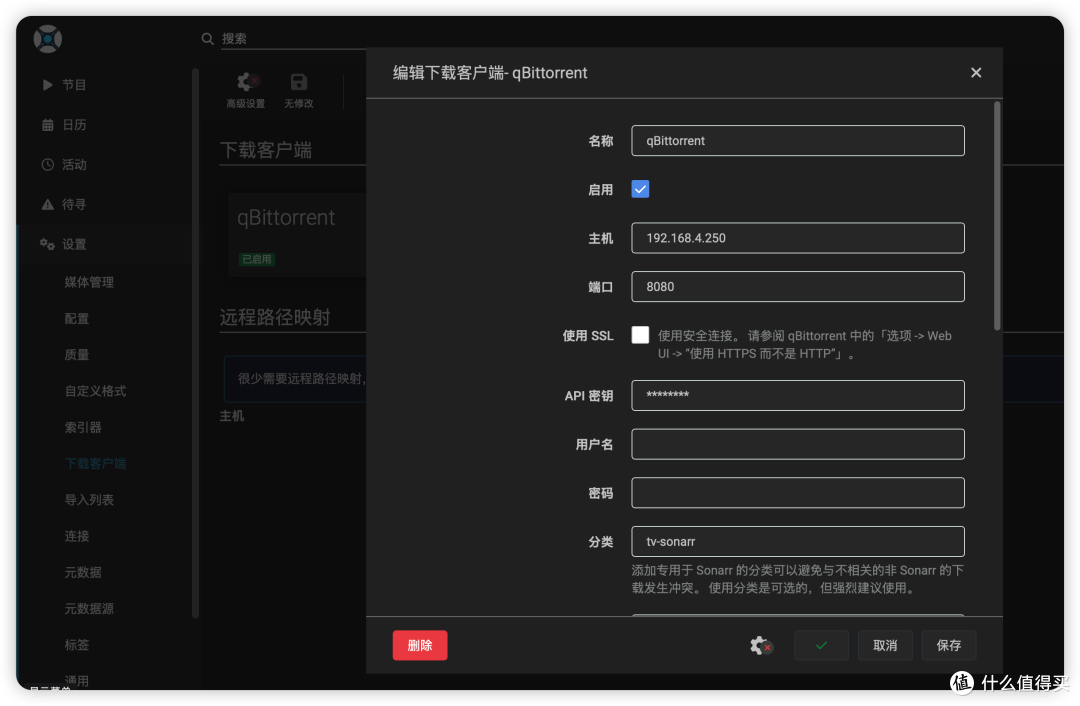
Task: Click the 端口 port field
Action: [798, 287]
